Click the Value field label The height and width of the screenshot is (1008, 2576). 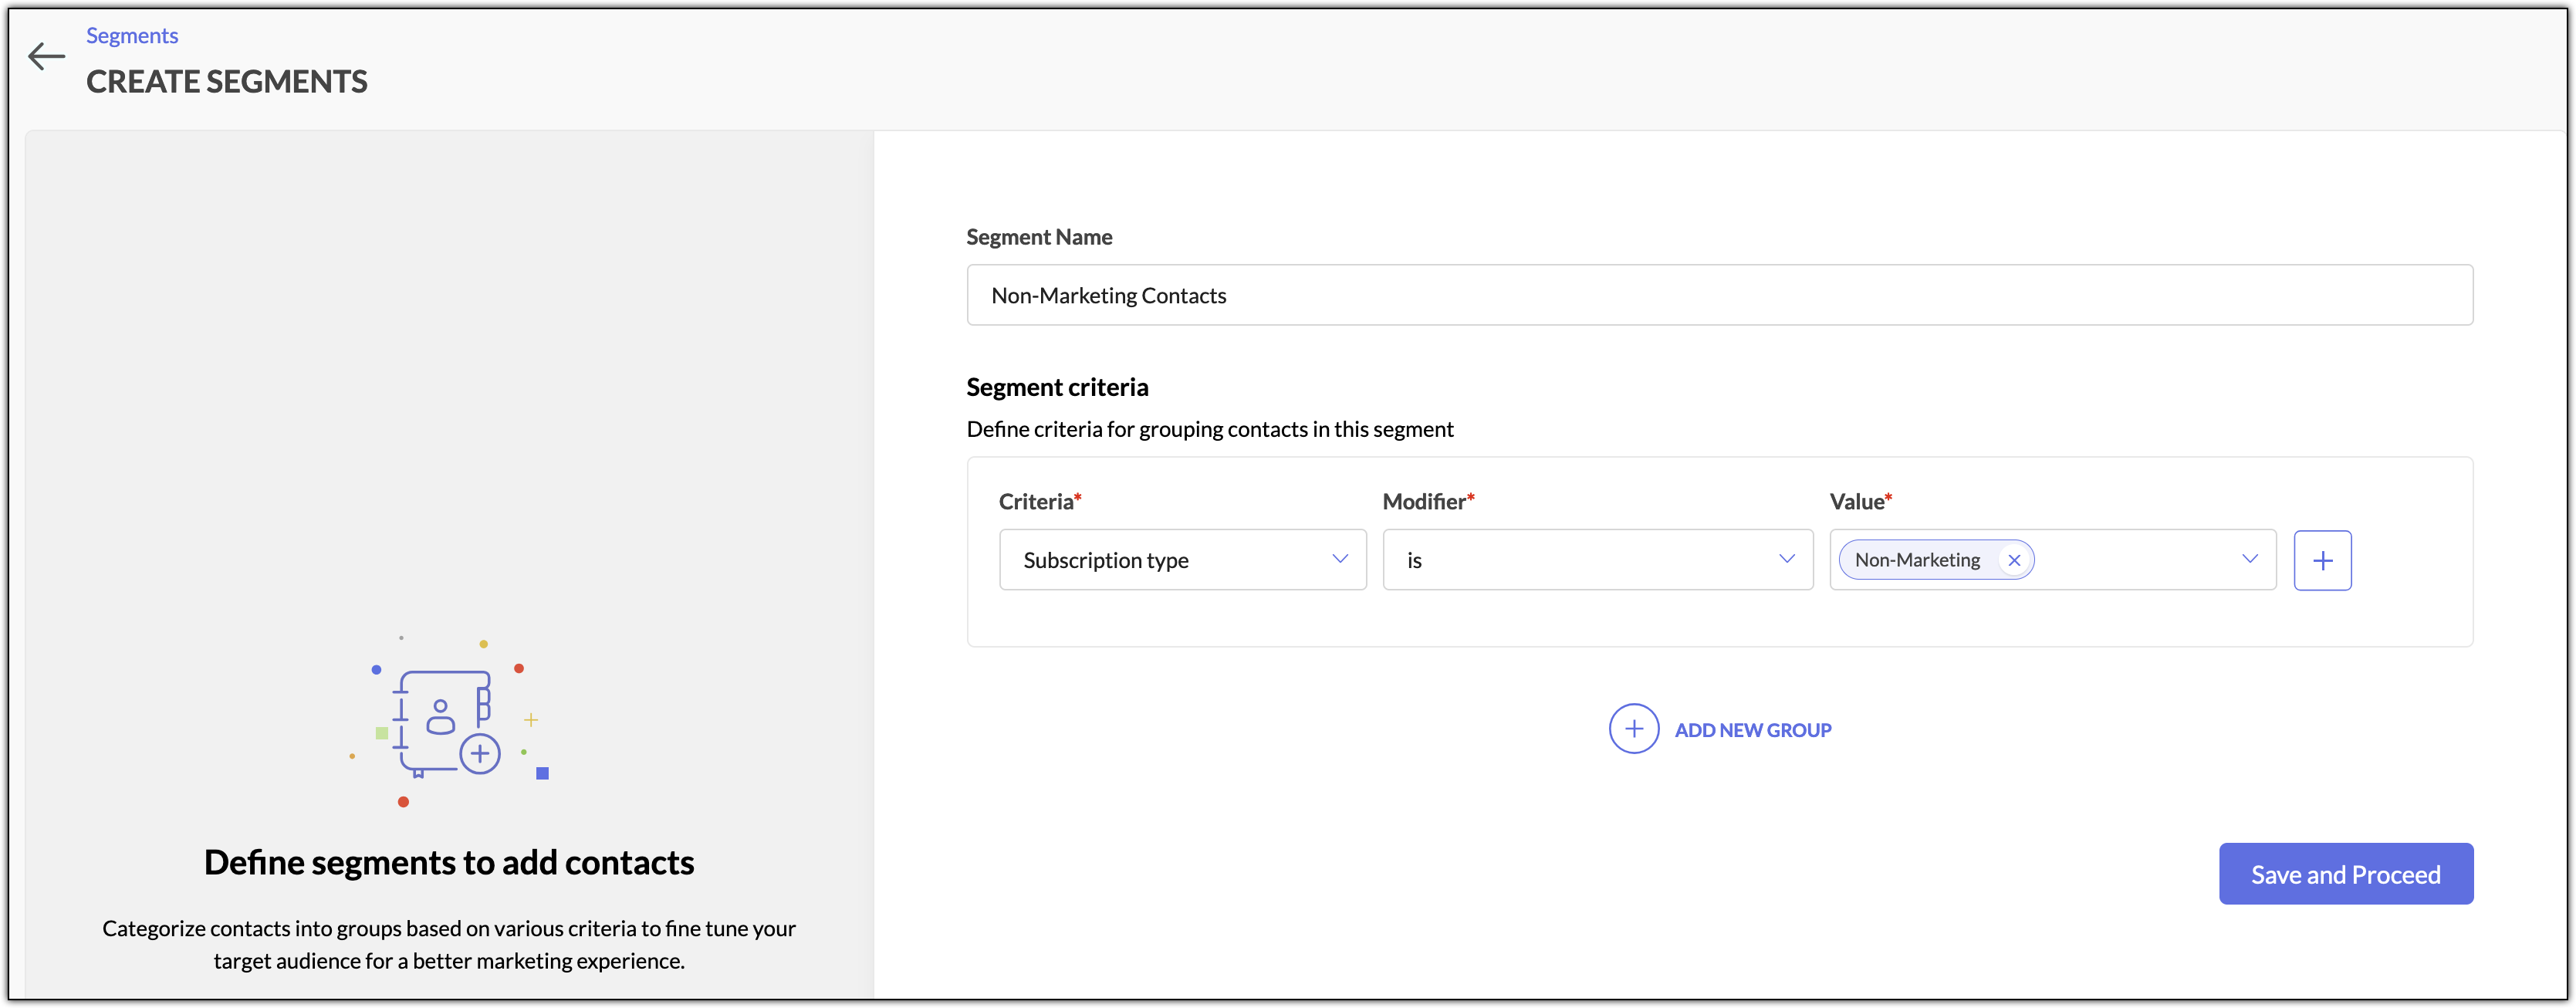1856,502
